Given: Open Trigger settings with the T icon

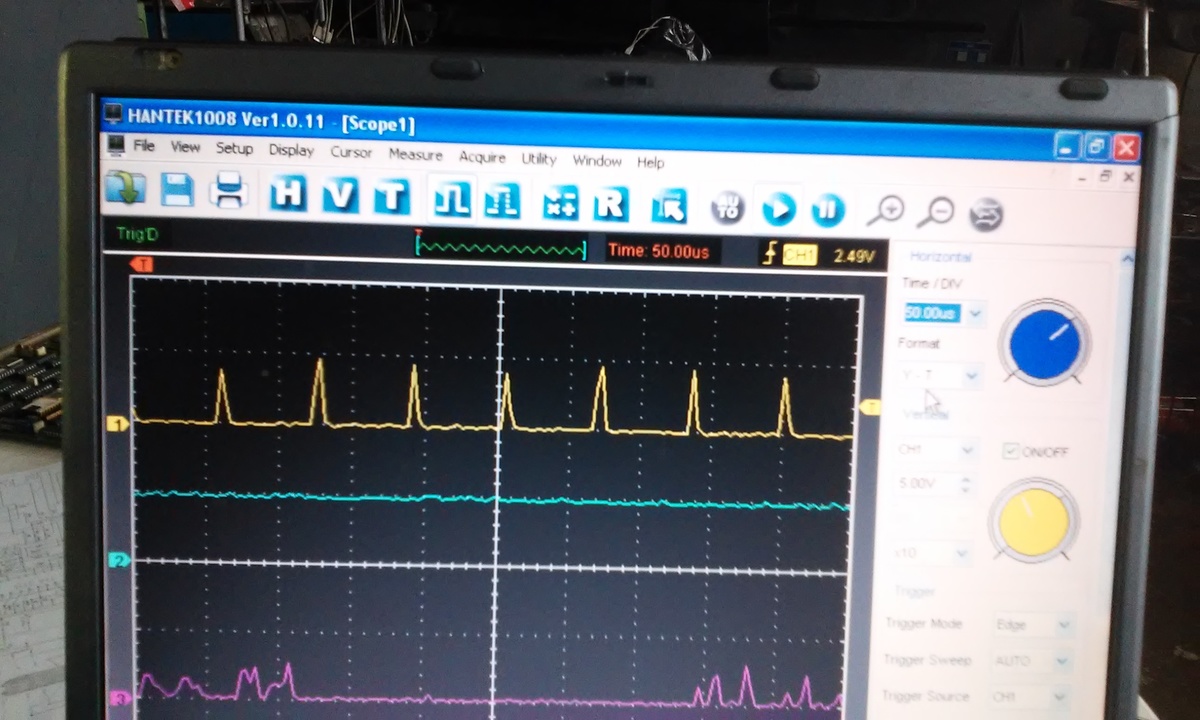Looking at the screenshot, I should 392,196.
